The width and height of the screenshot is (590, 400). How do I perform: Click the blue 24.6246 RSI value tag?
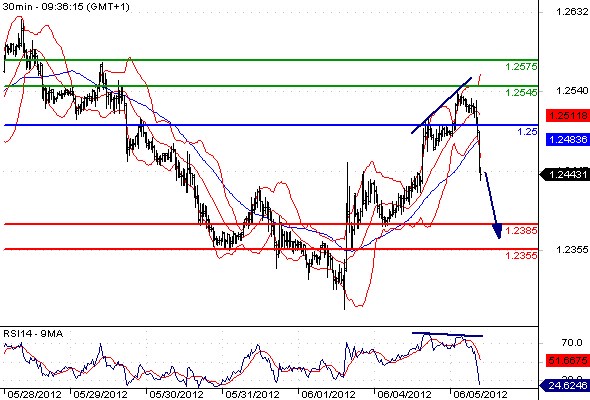pos(564,385)
